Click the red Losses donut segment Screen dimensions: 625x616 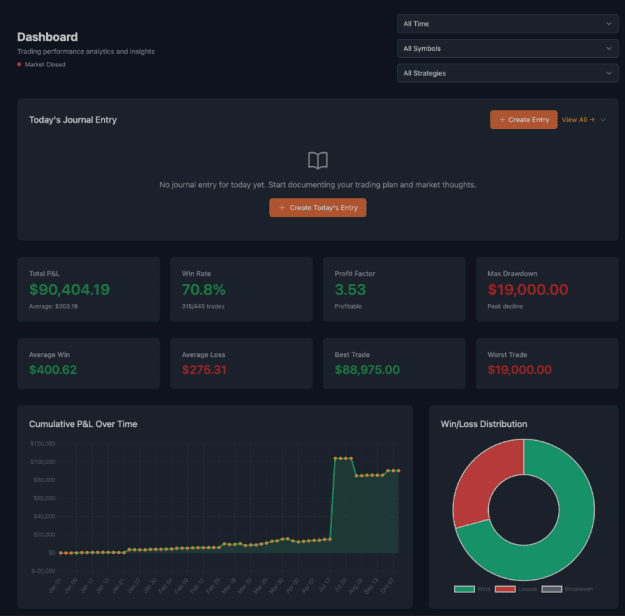pos(484,478)
